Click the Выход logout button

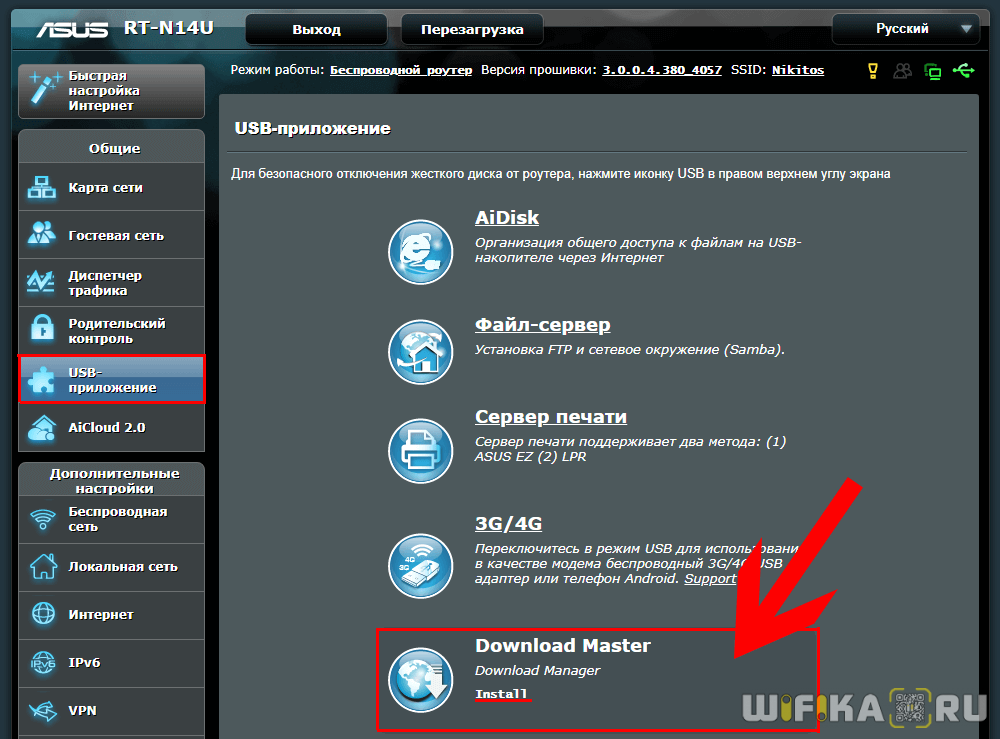tap(316, 29)
